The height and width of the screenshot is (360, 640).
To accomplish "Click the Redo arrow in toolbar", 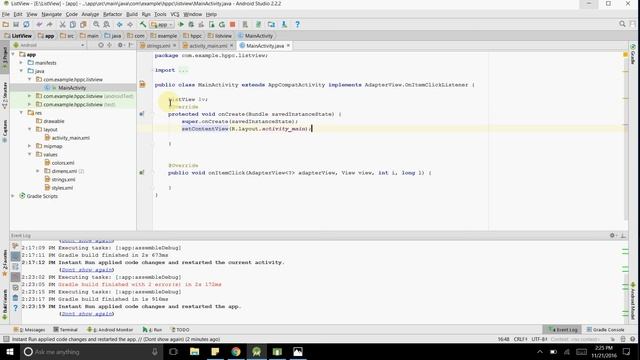I will coord(49,24).
